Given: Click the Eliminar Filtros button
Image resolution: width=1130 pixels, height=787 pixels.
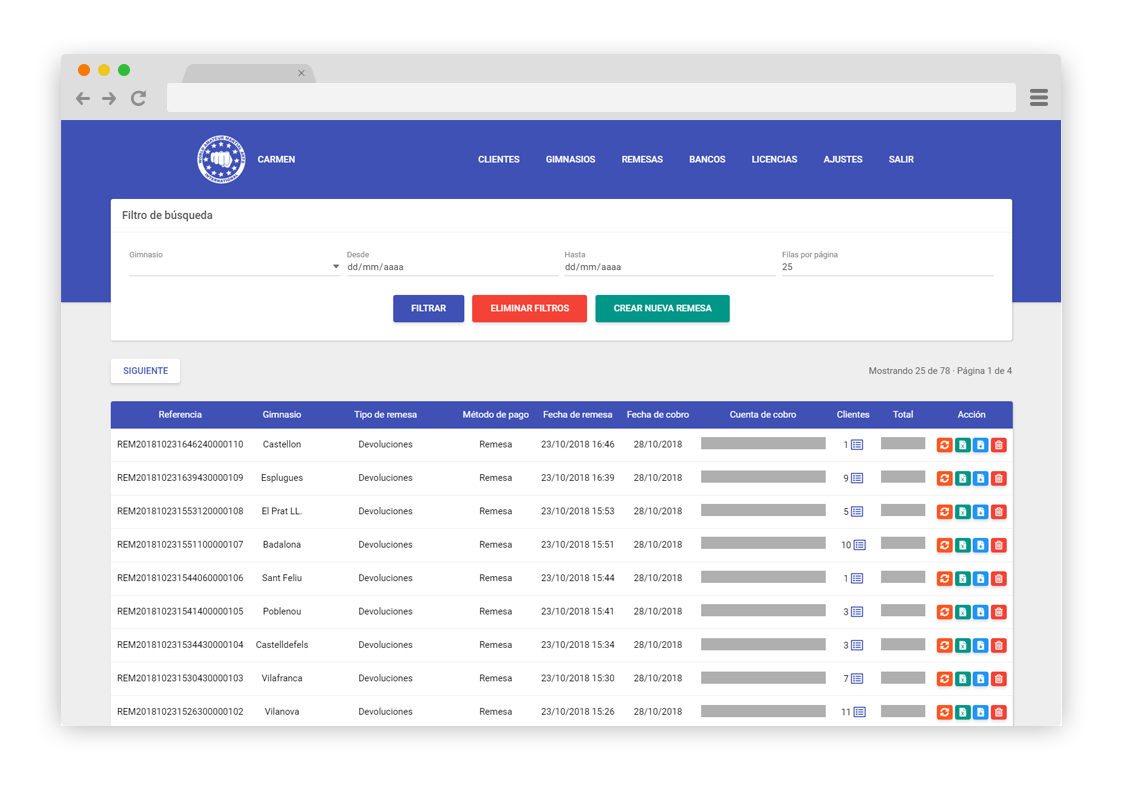Looking at the screenshot, I should tap(530, 308).
